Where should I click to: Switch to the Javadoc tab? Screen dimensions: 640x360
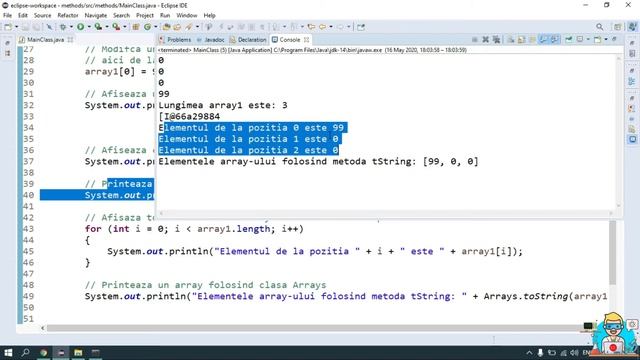click(x=211, y=40)
